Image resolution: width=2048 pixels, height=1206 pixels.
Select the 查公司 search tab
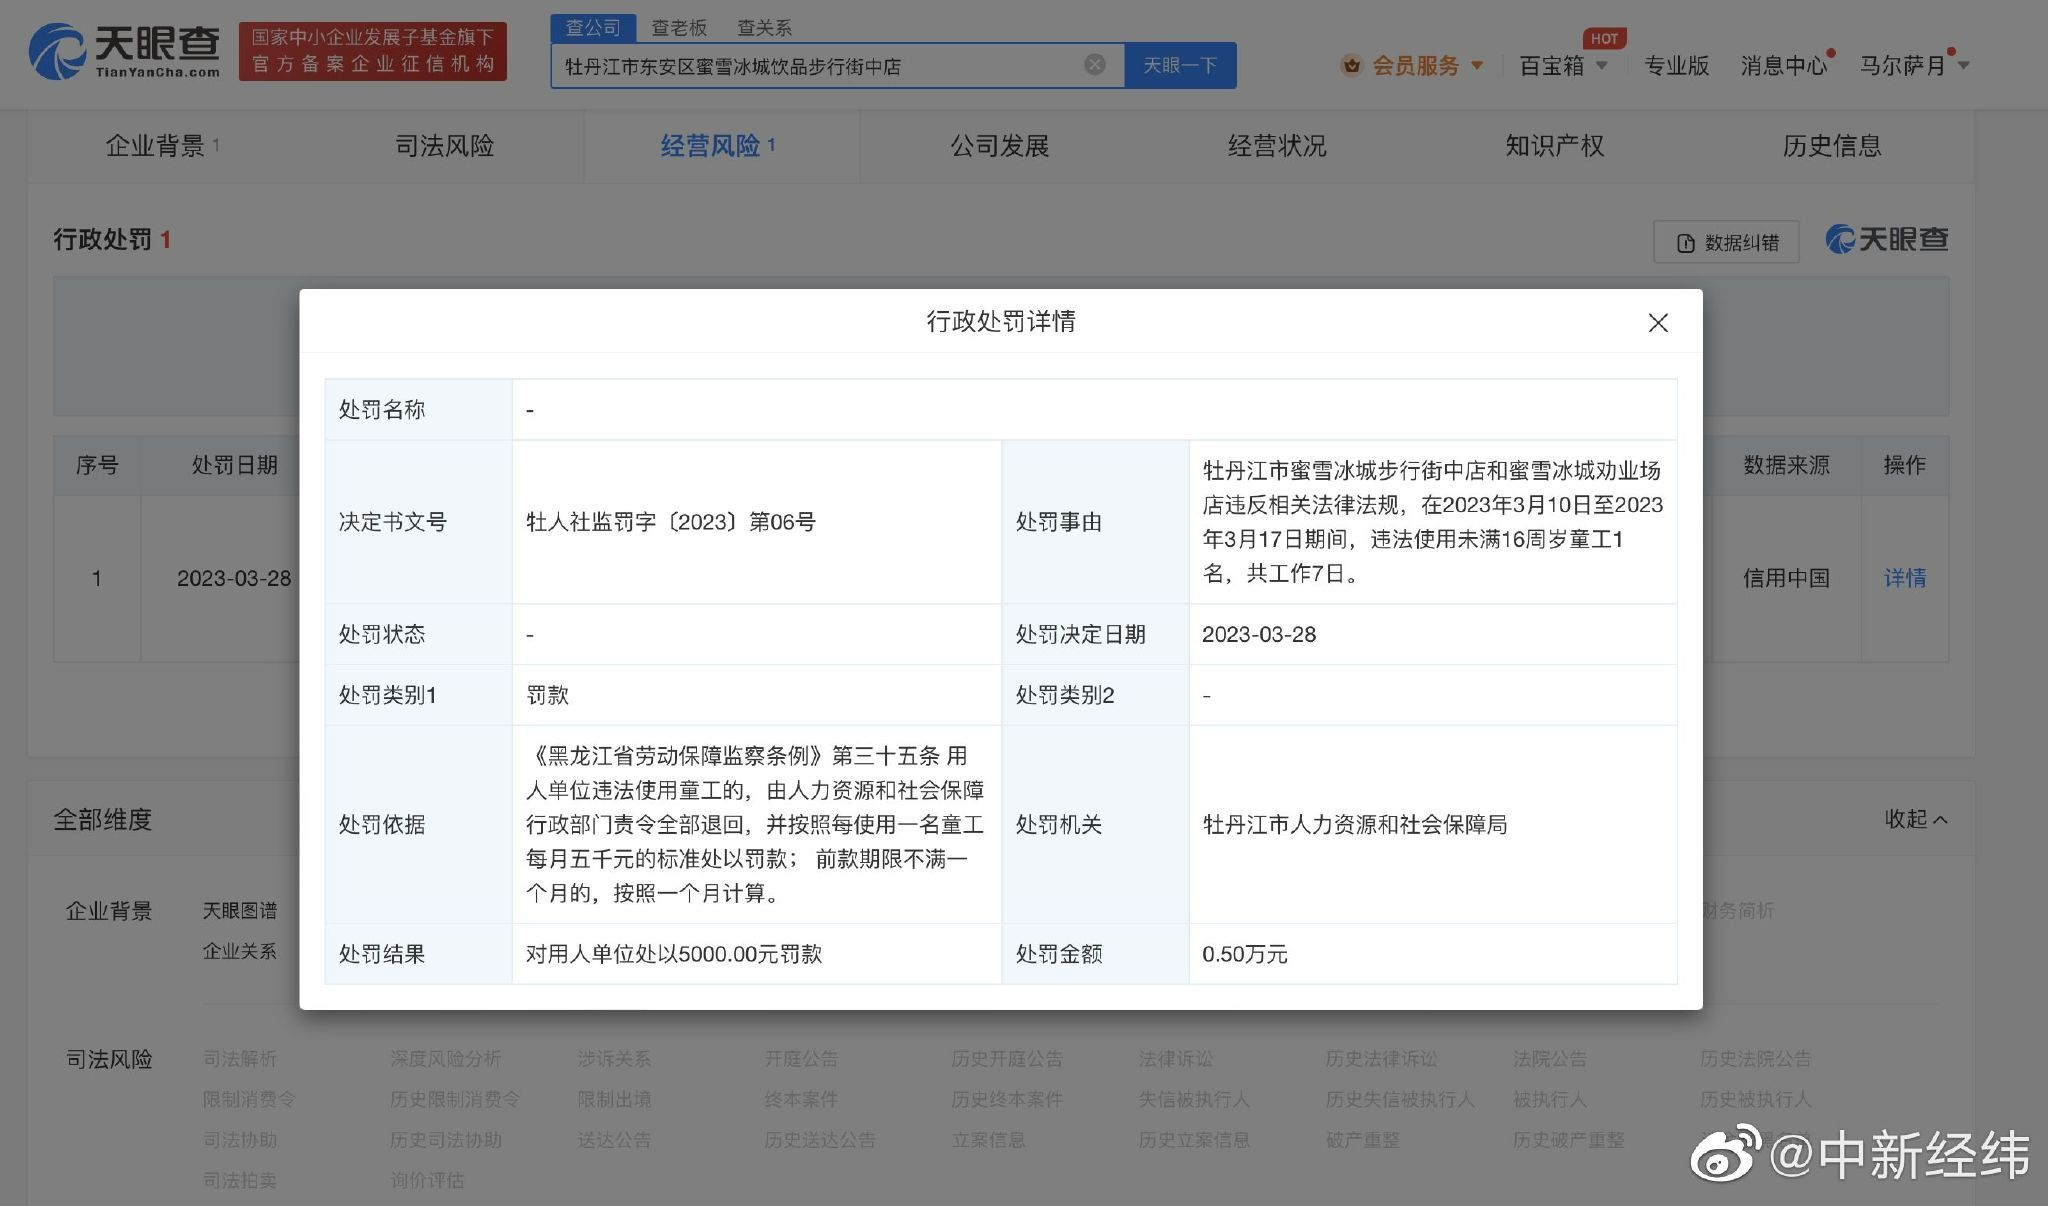(x=593, y=28)
